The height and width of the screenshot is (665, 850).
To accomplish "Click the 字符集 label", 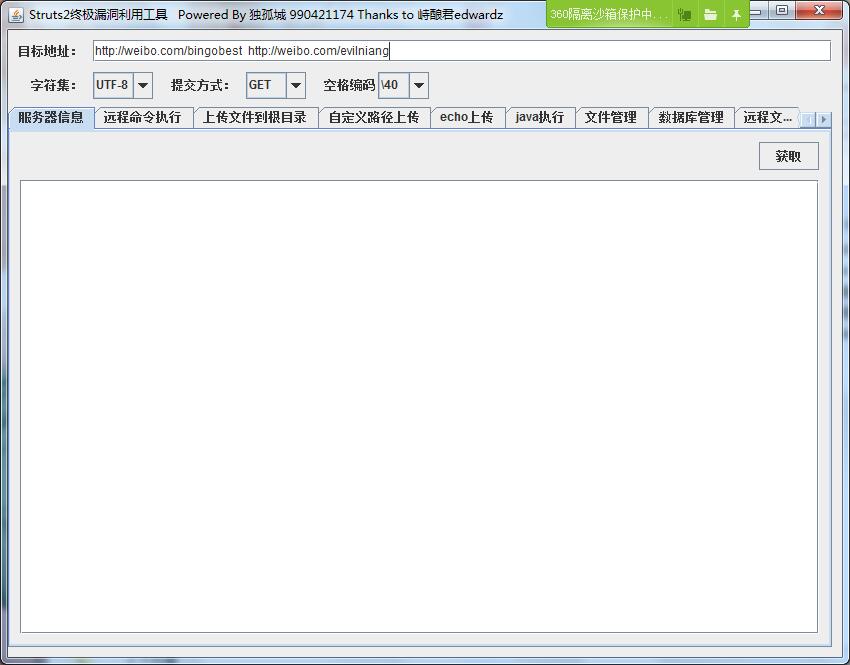I will [x=54, y=86].
